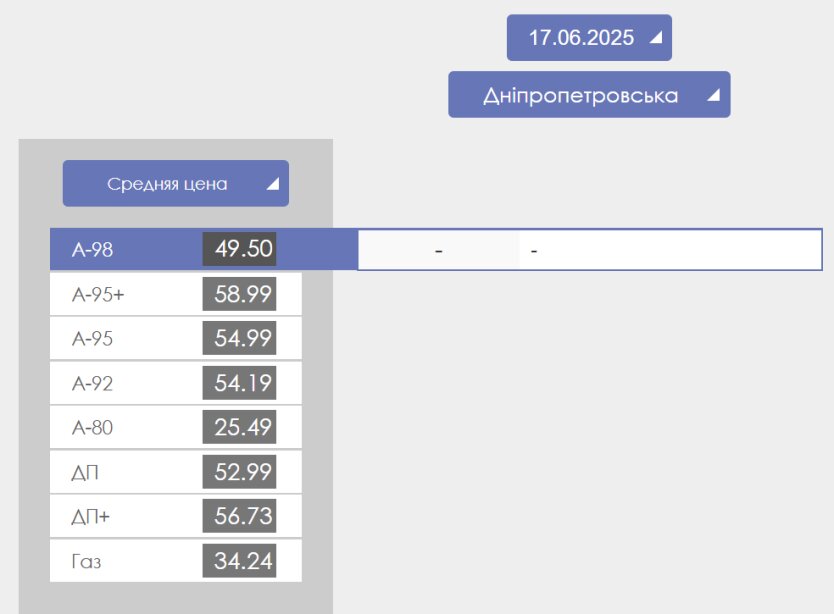Click the 58.99 price badge
This screenshot has width=834, height=614.
click(239, 294)
